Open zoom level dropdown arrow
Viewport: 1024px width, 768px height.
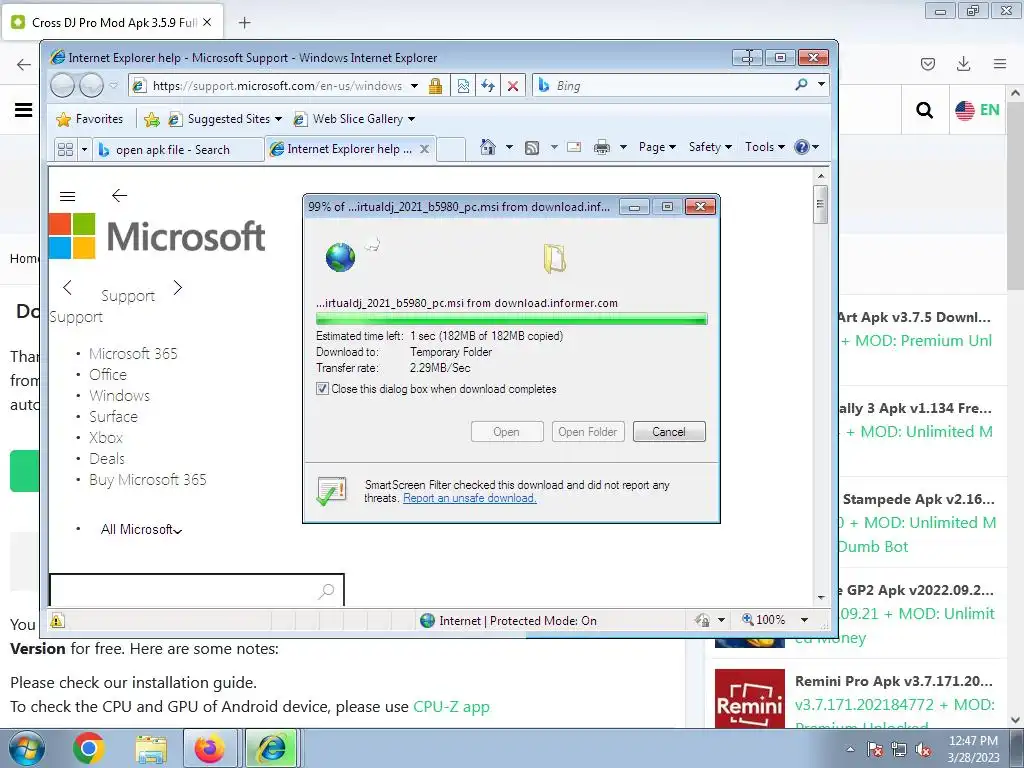(805, 620)
